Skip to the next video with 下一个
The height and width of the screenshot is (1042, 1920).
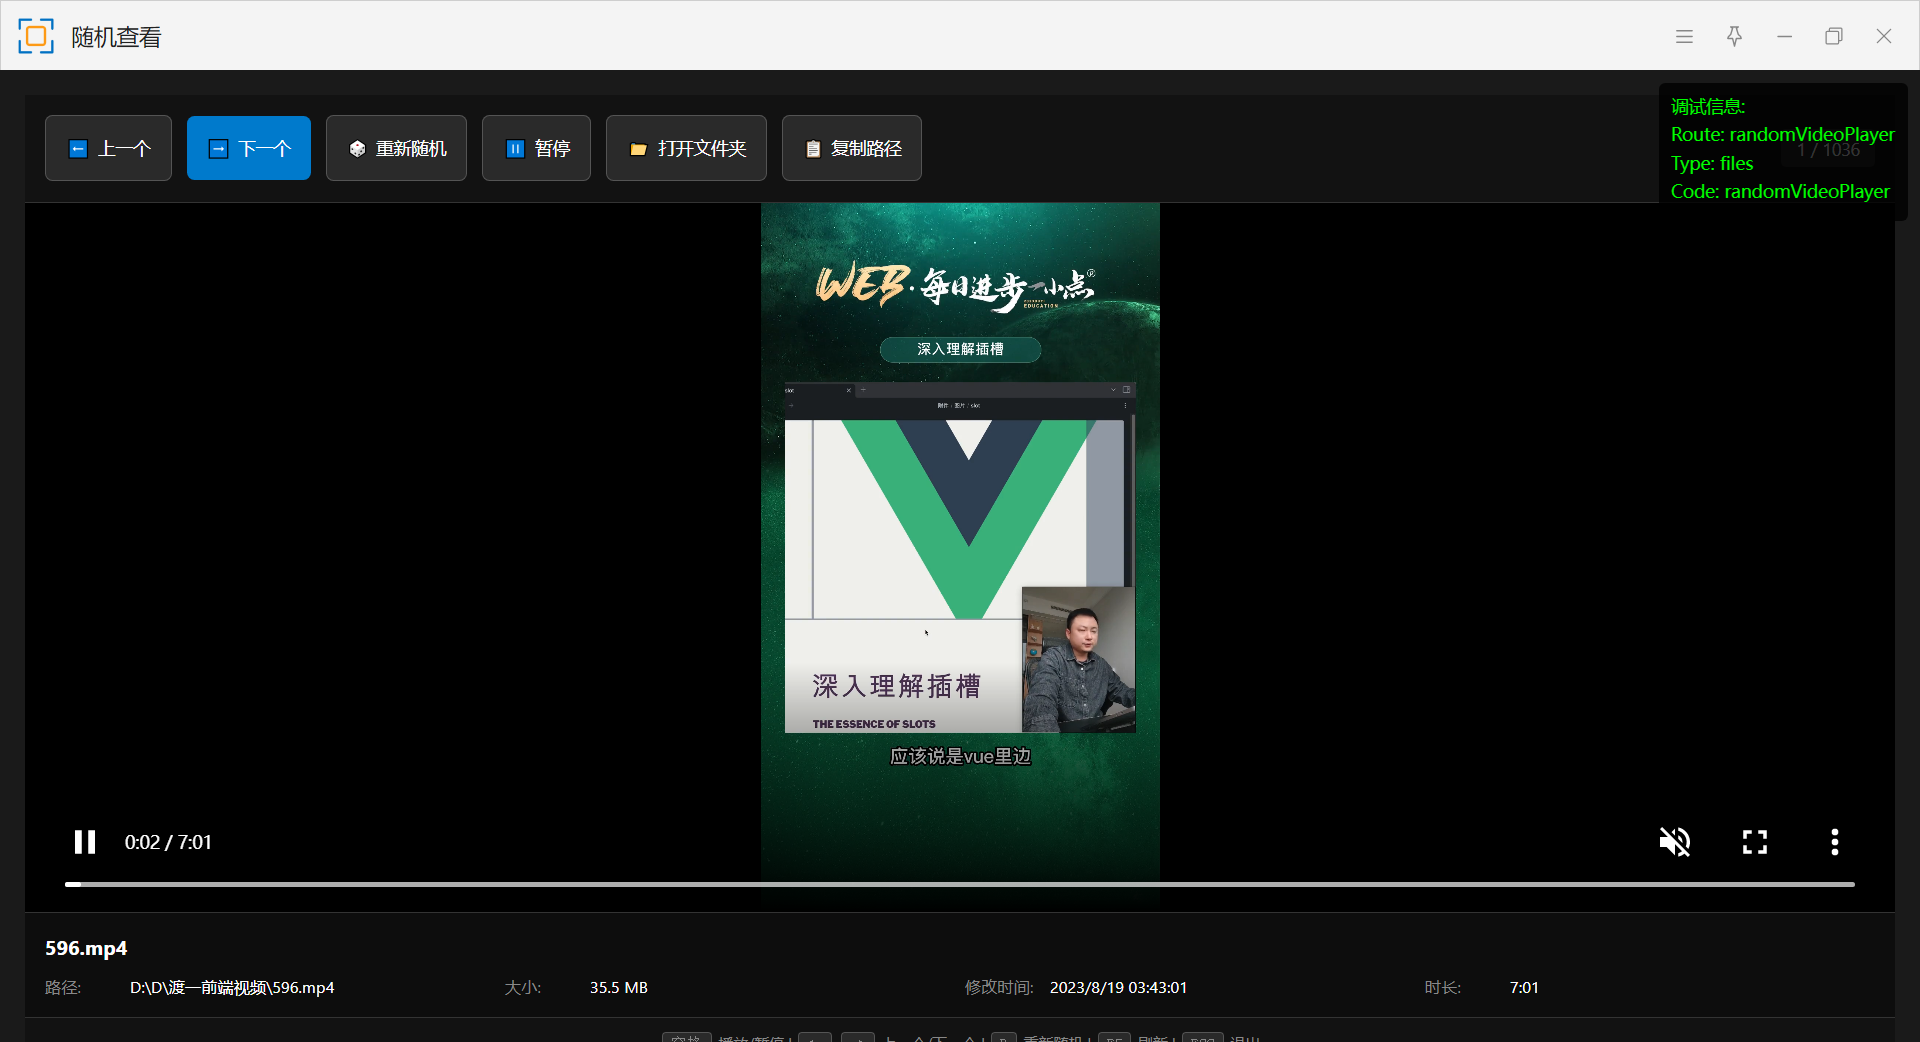pyautogui.click(x=249, y=148)
